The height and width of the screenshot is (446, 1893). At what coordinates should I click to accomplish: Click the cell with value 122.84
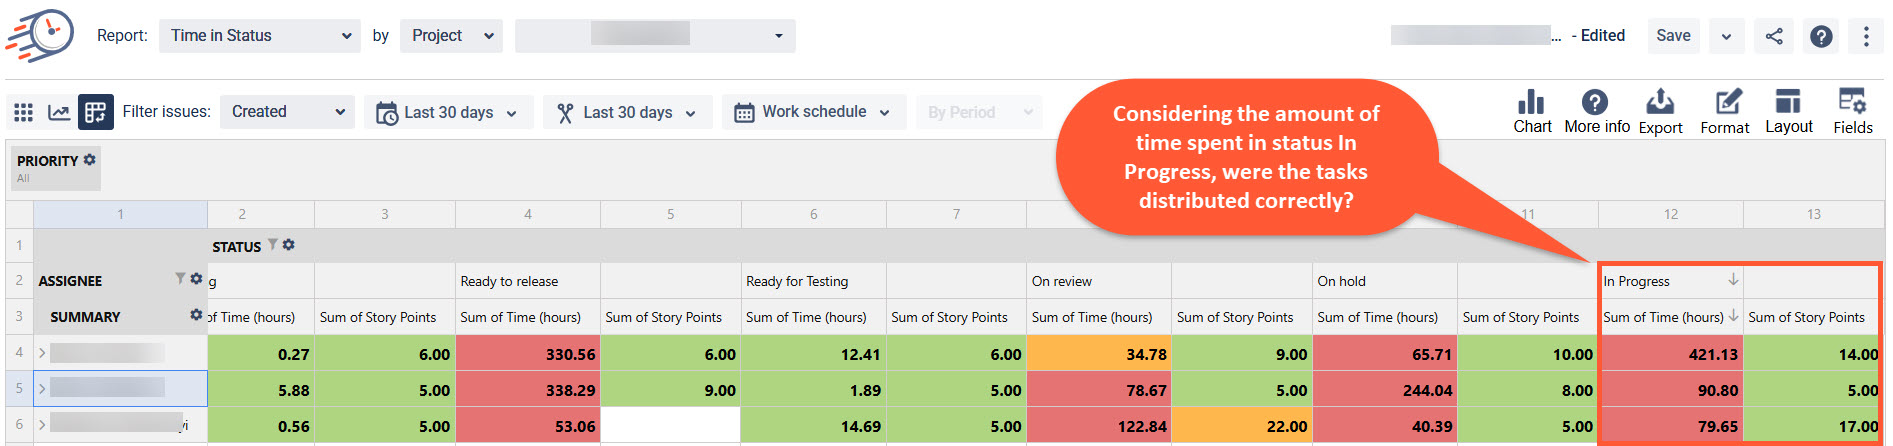pyautogui.click(x=1099, y=425)
